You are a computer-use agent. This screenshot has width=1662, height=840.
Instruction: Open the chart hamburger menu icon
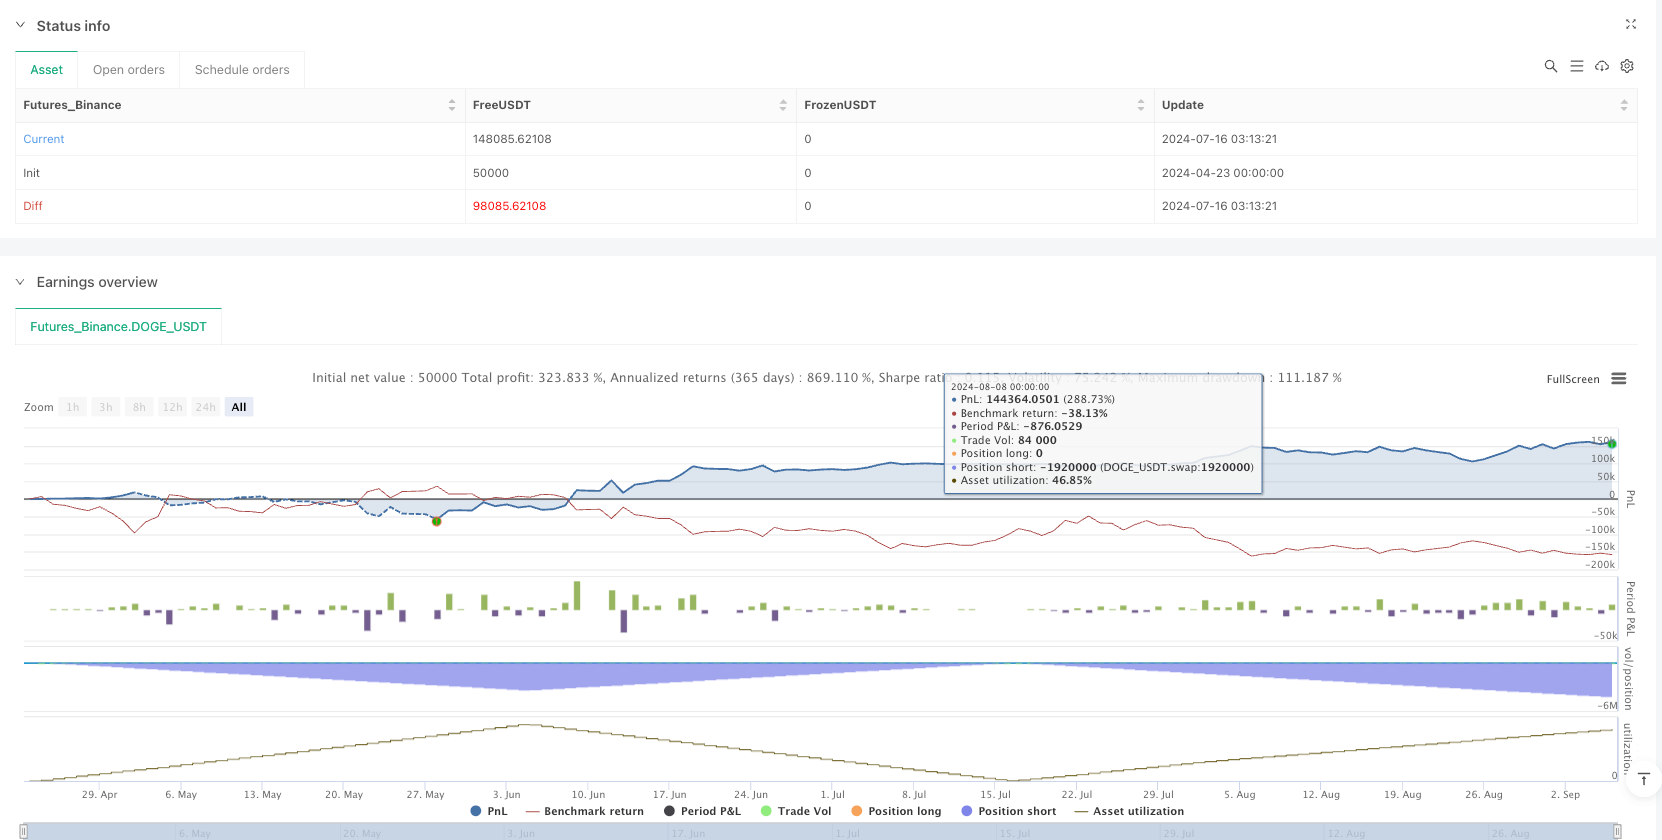[x=1619, y=378]
